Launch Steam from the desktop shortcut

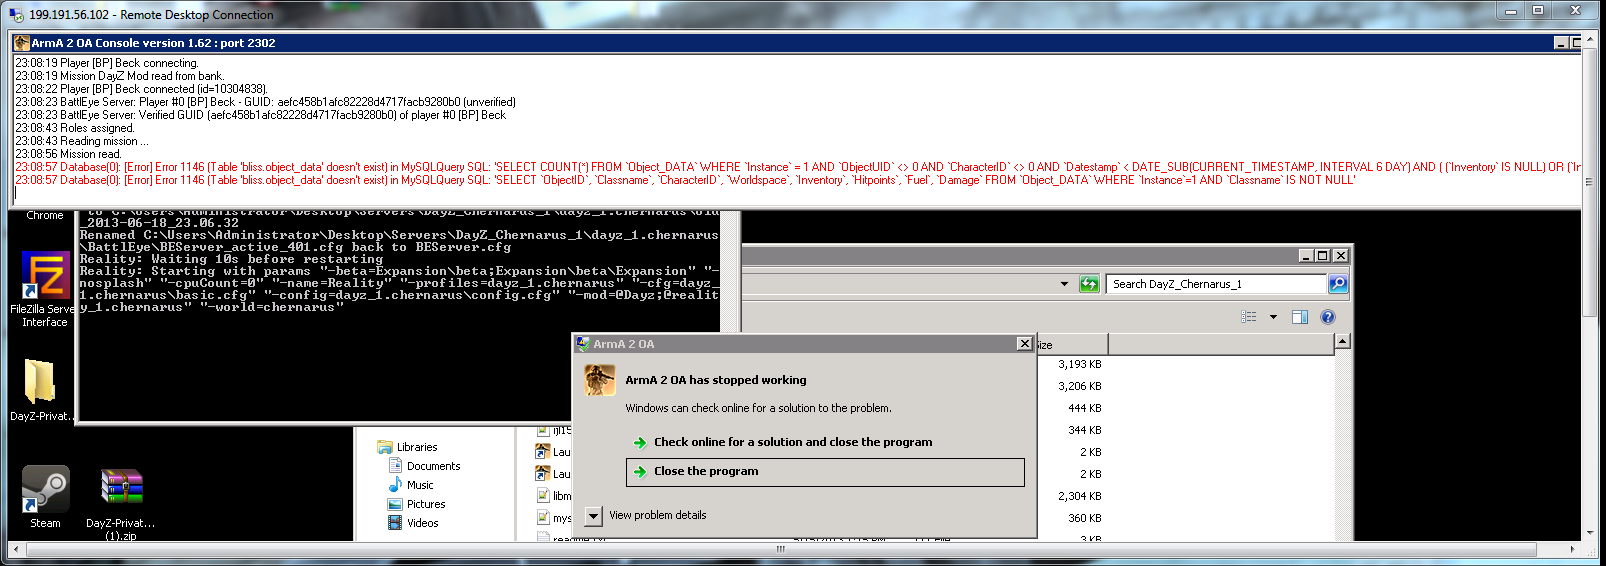pos(45,497)
